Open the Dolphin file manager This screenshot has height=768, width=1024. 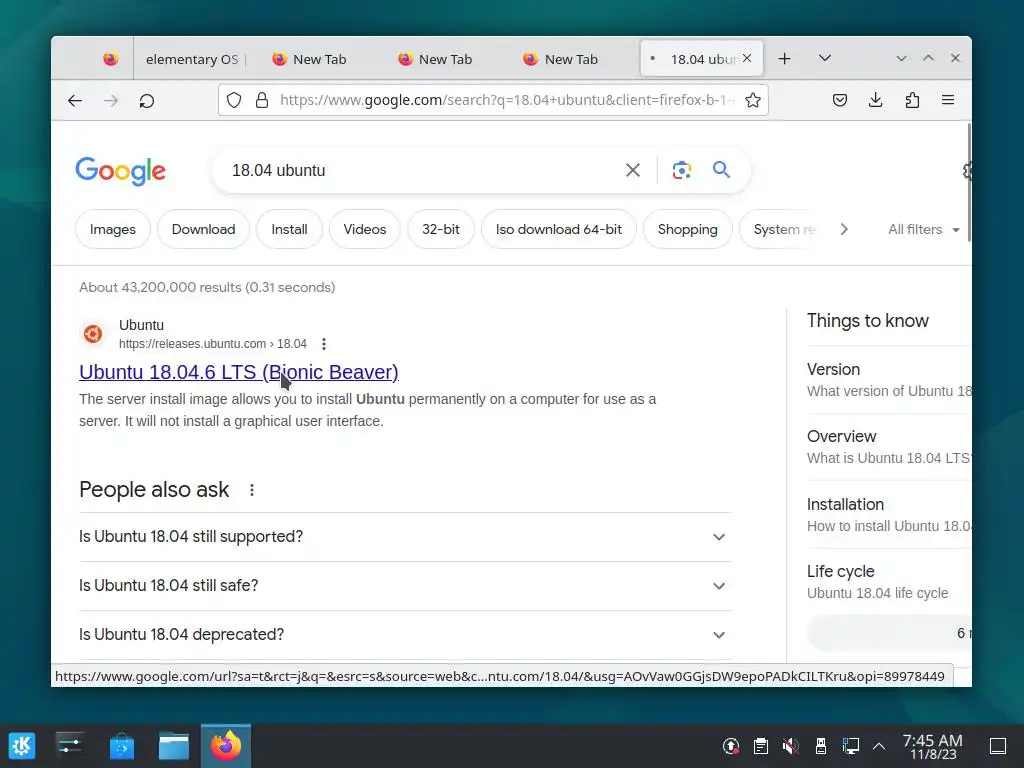coord(174,745)
